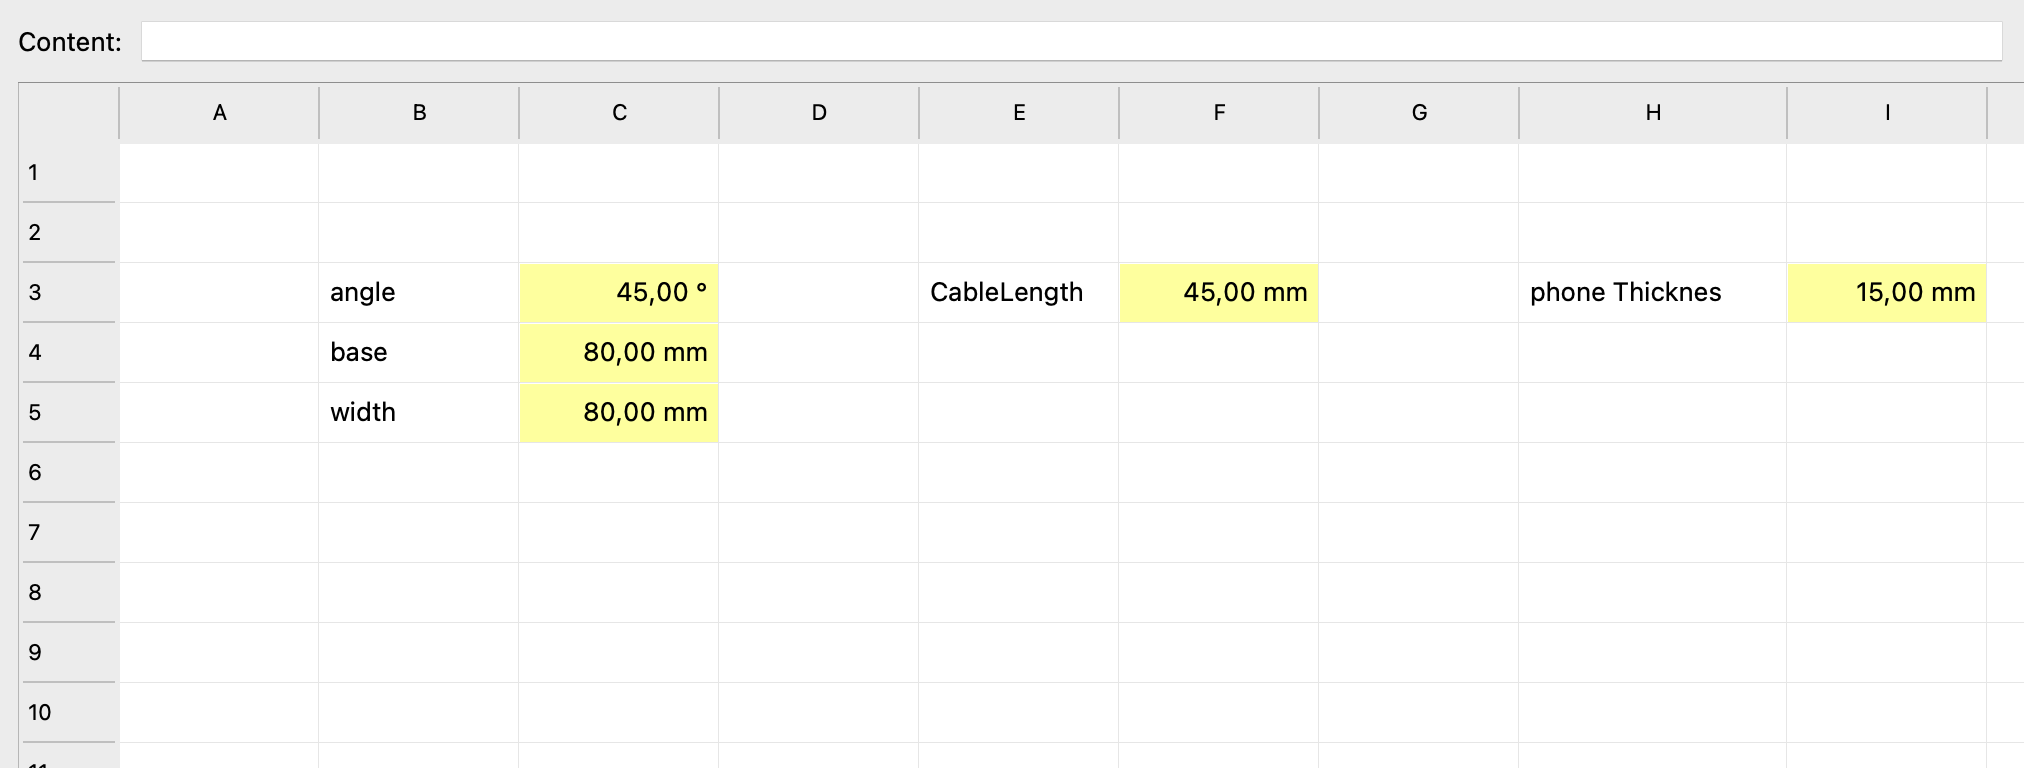Select column C via its header
Screen dimensions: 2024x768
tap(619, 113)
